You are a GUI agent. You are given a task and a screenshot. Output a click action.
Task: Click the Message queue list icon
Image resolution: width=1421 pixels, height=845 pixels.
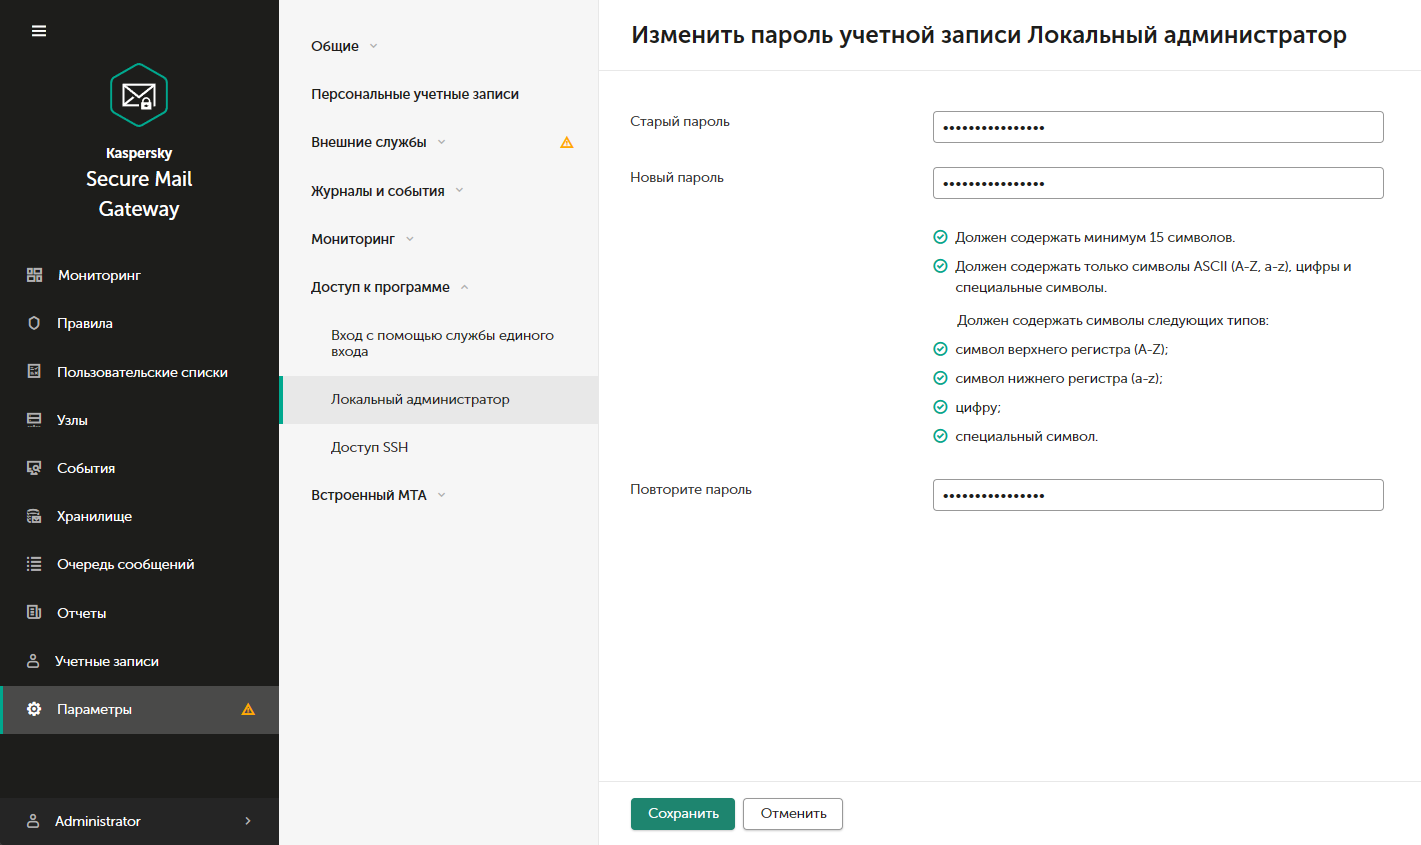(34, 564)
